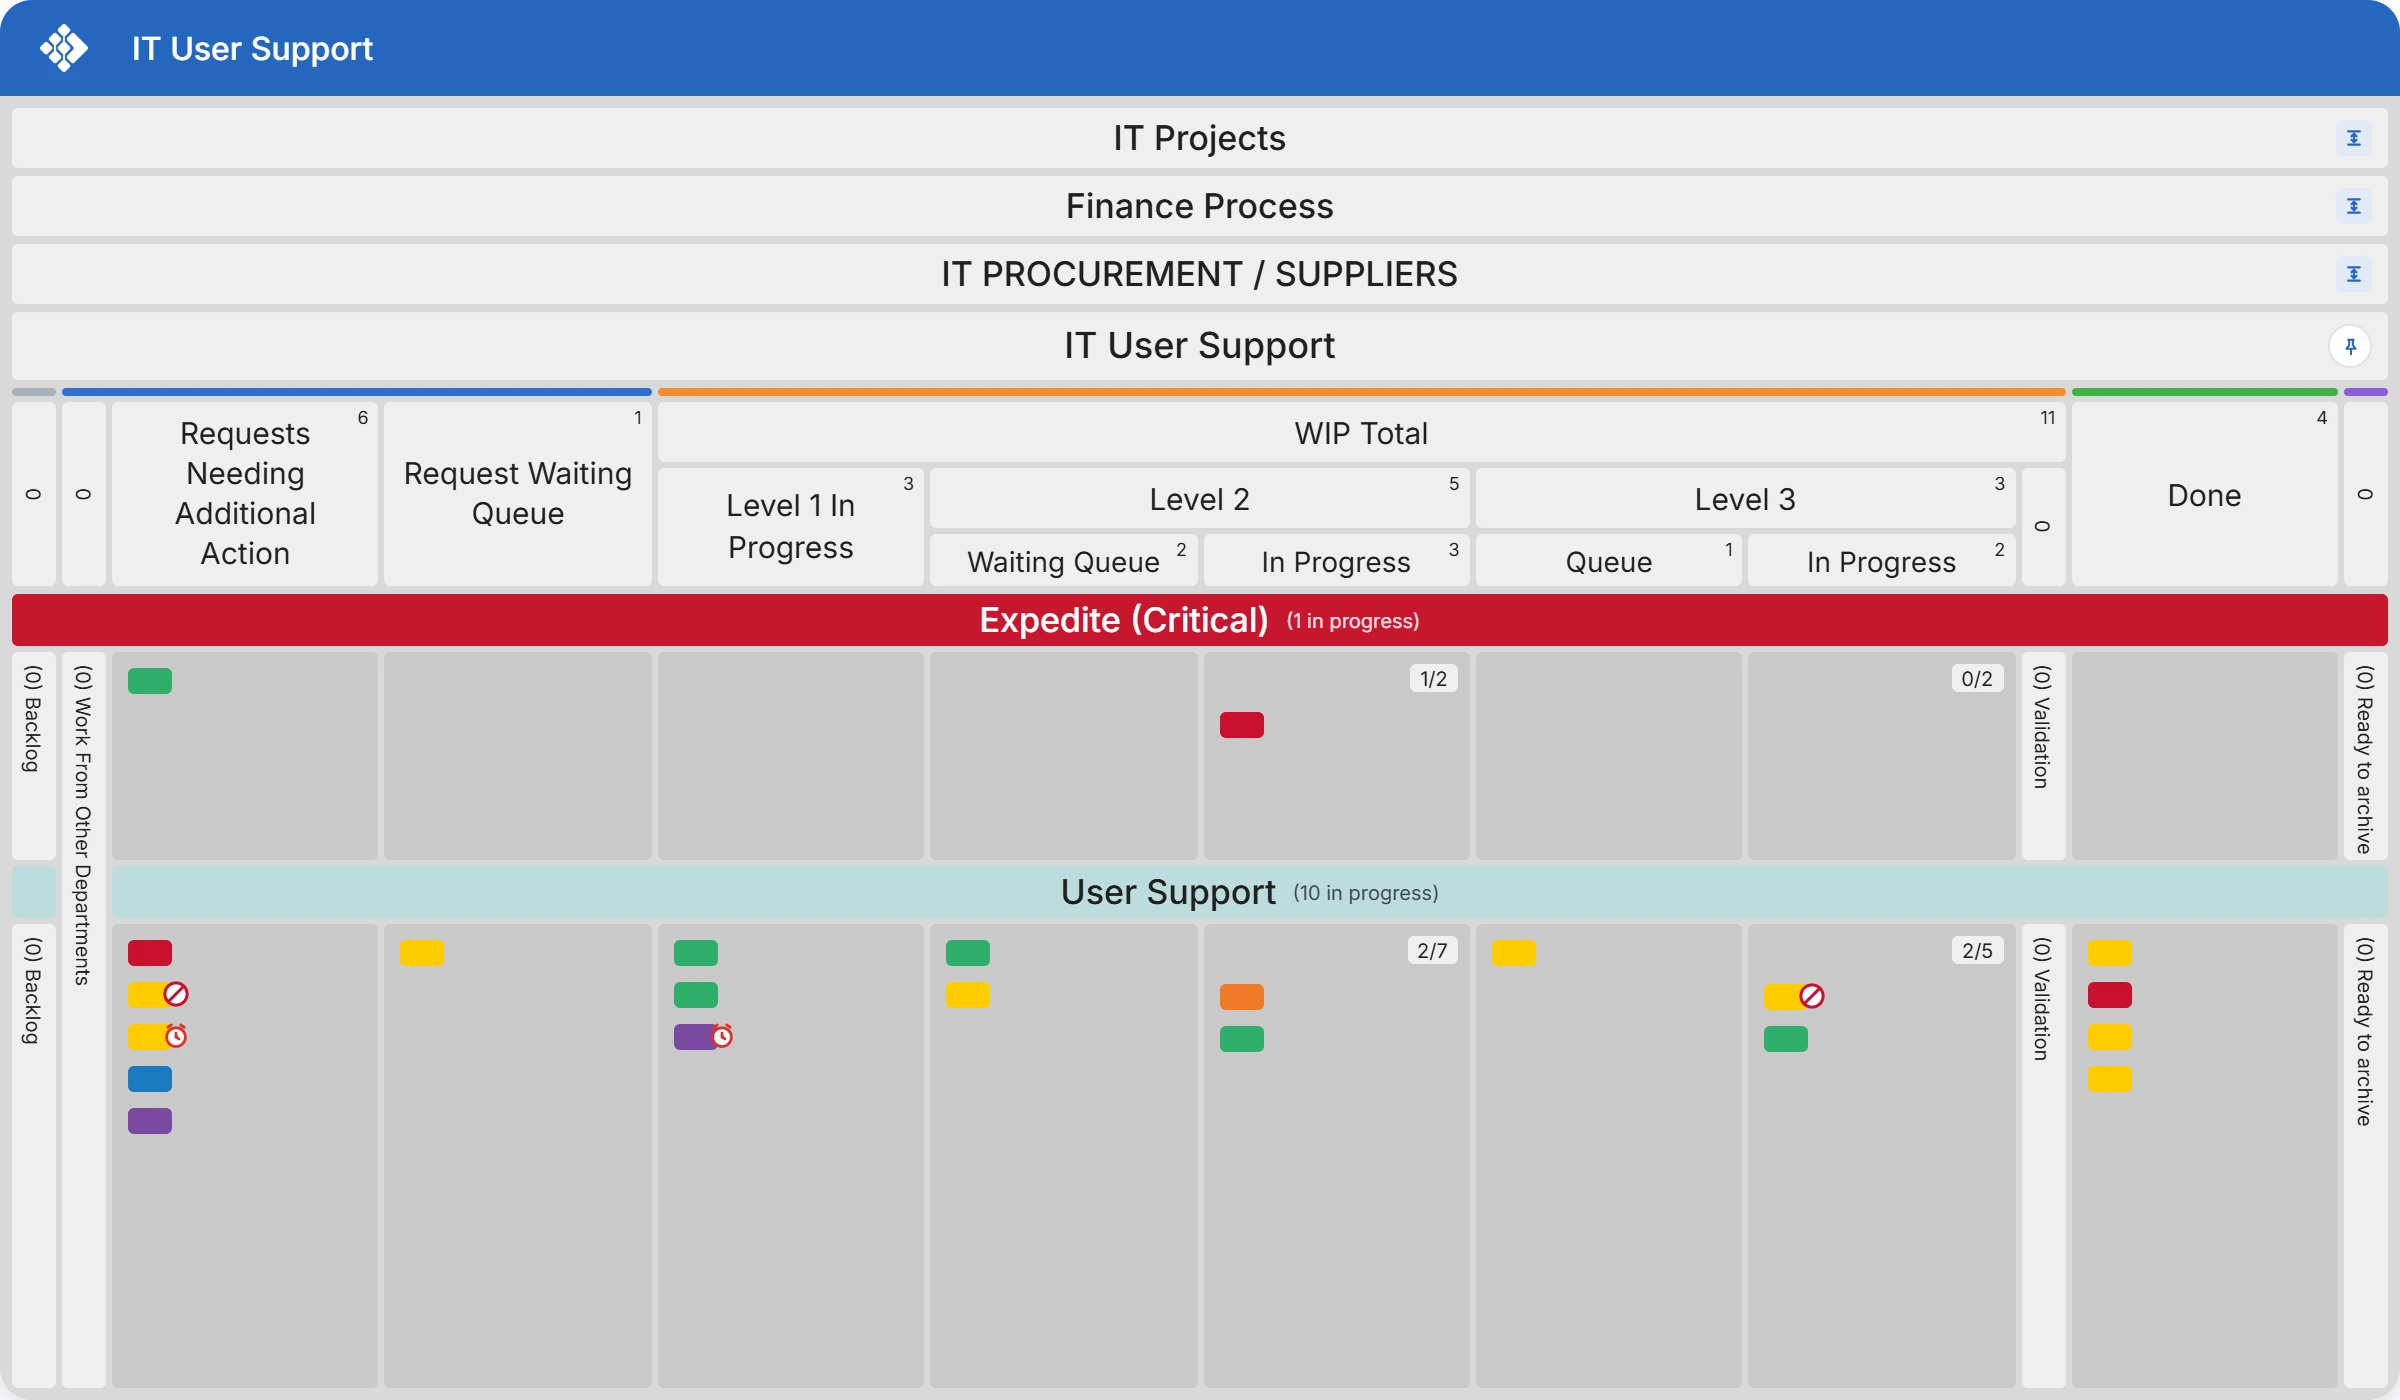Image resolution: width=2400 pixels, height=1400 pixels.
Task: Click Level 1 In Progress column header
Action: [x=790, y=526]
